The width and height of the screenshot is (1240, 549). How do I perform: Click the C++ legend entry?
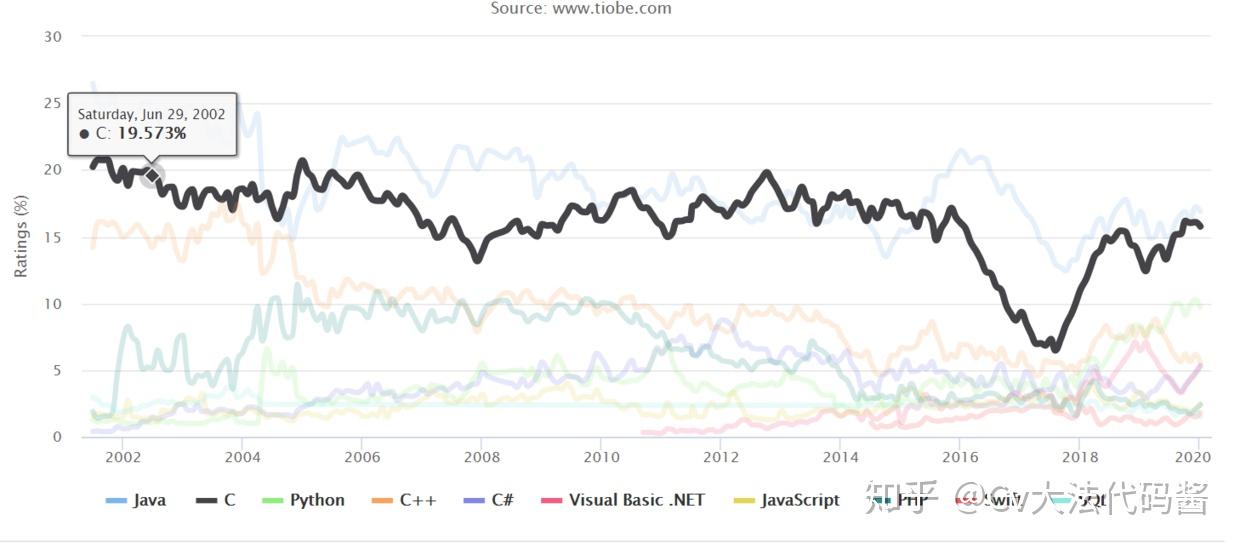418,500
